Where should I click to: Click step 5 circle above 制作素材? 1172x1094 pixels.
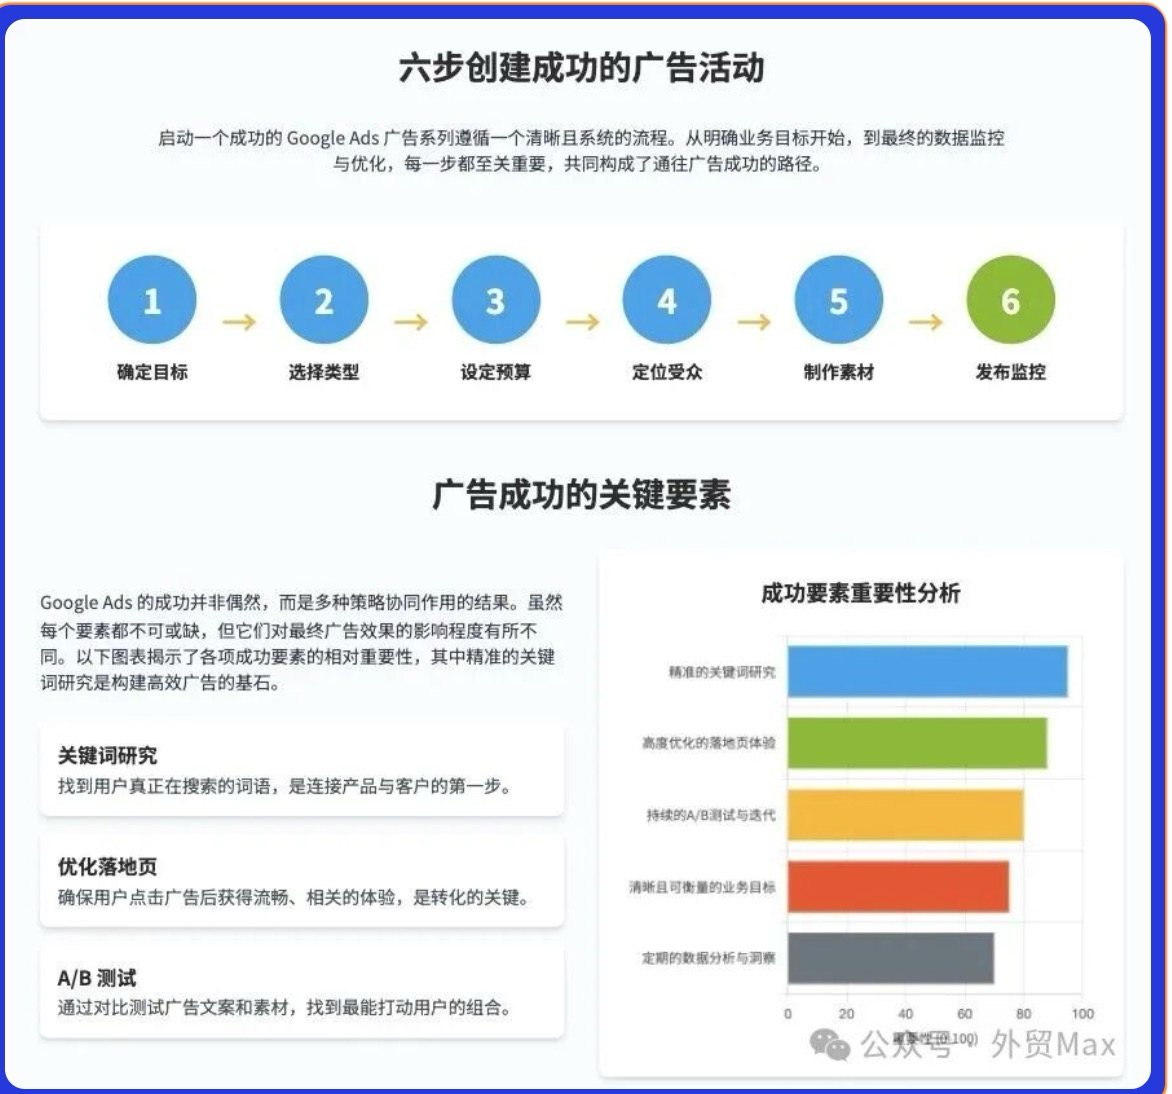(839, 300)
